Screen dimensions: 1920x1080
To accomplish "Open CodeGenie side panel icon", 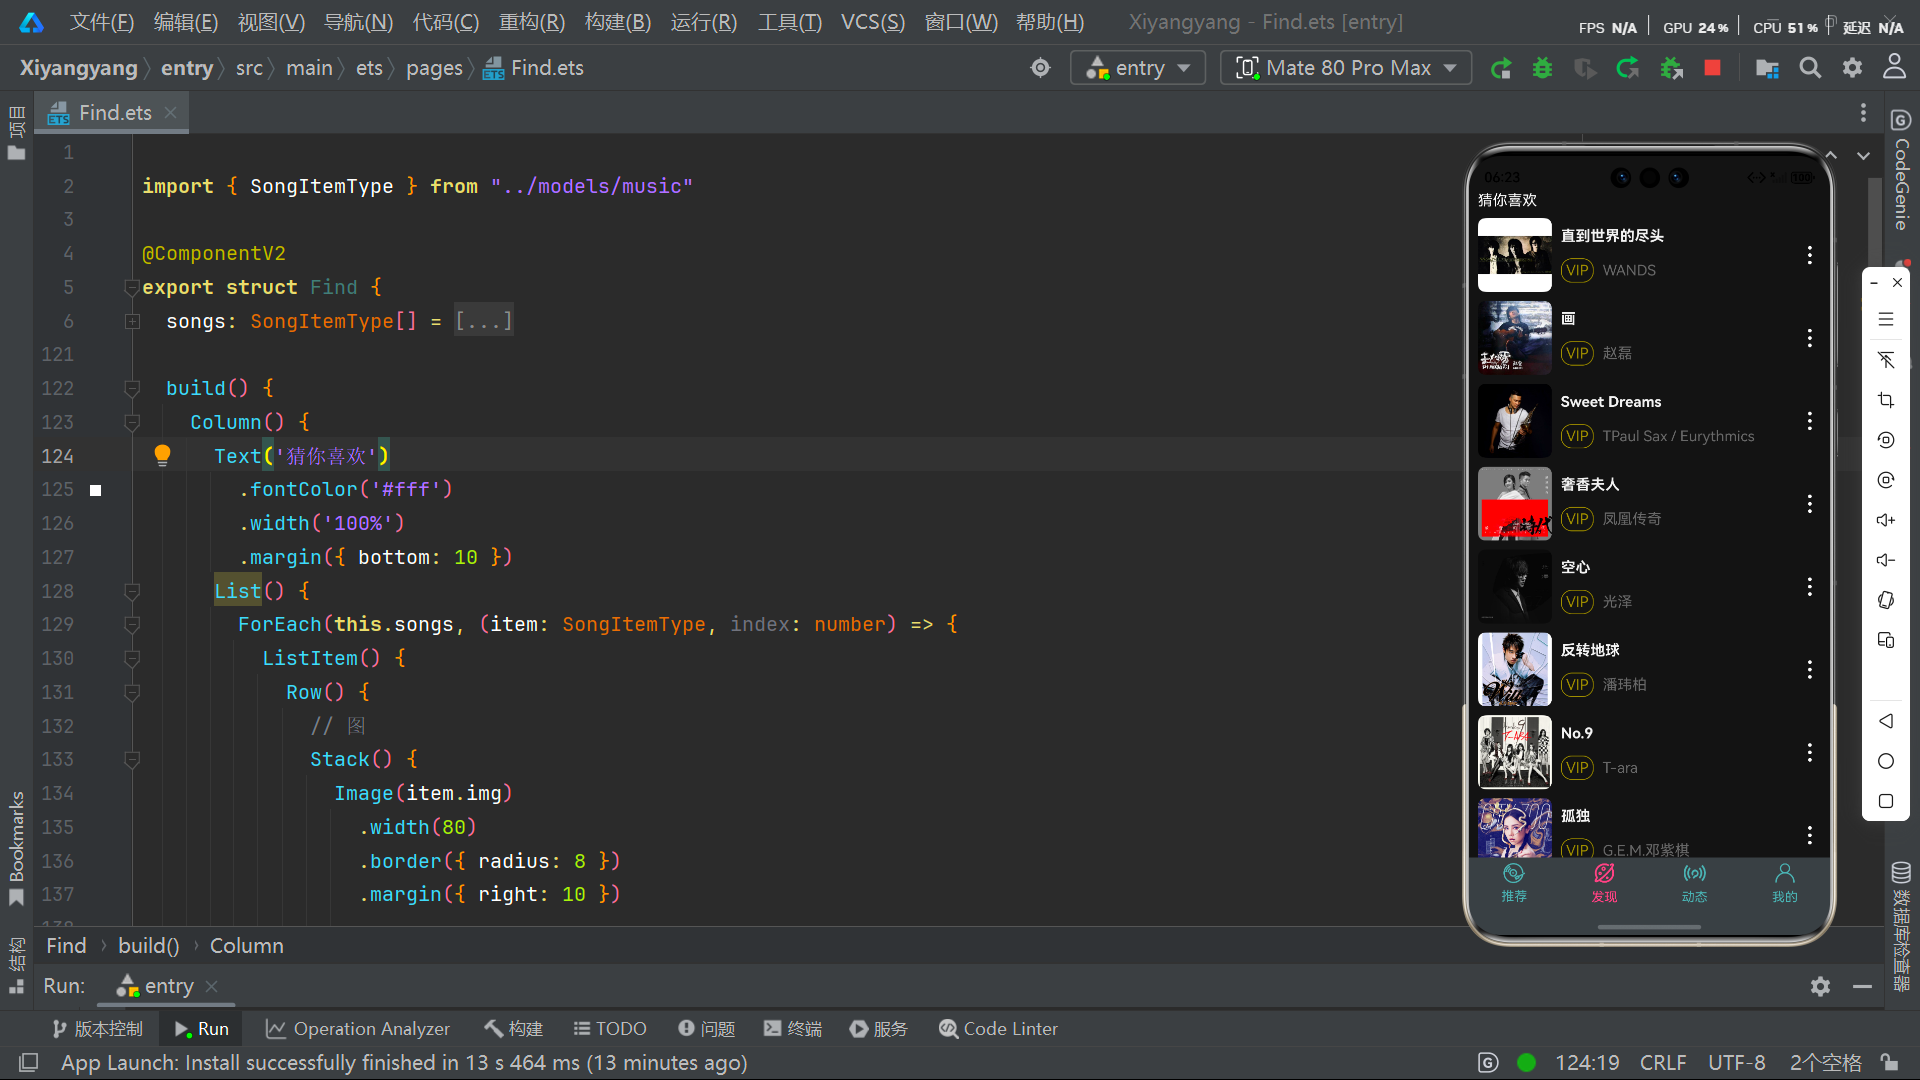I will click(x=1901, y=121).
